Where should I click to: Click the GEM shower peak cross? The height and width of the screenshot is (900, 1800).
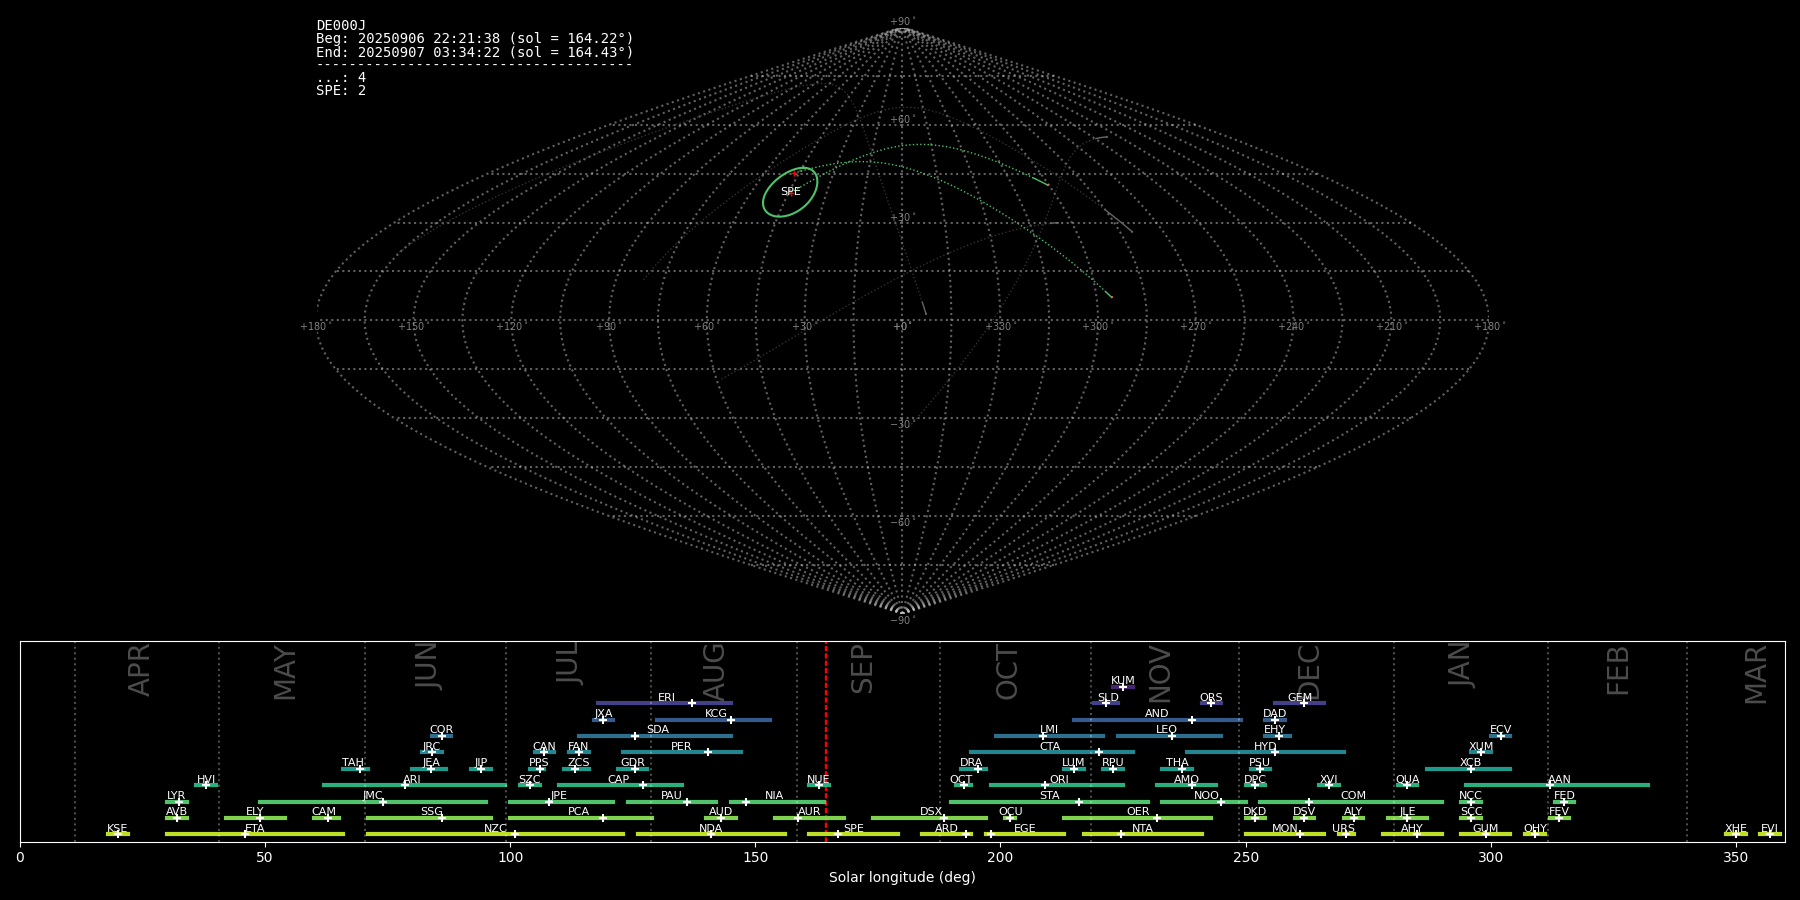1304,703
